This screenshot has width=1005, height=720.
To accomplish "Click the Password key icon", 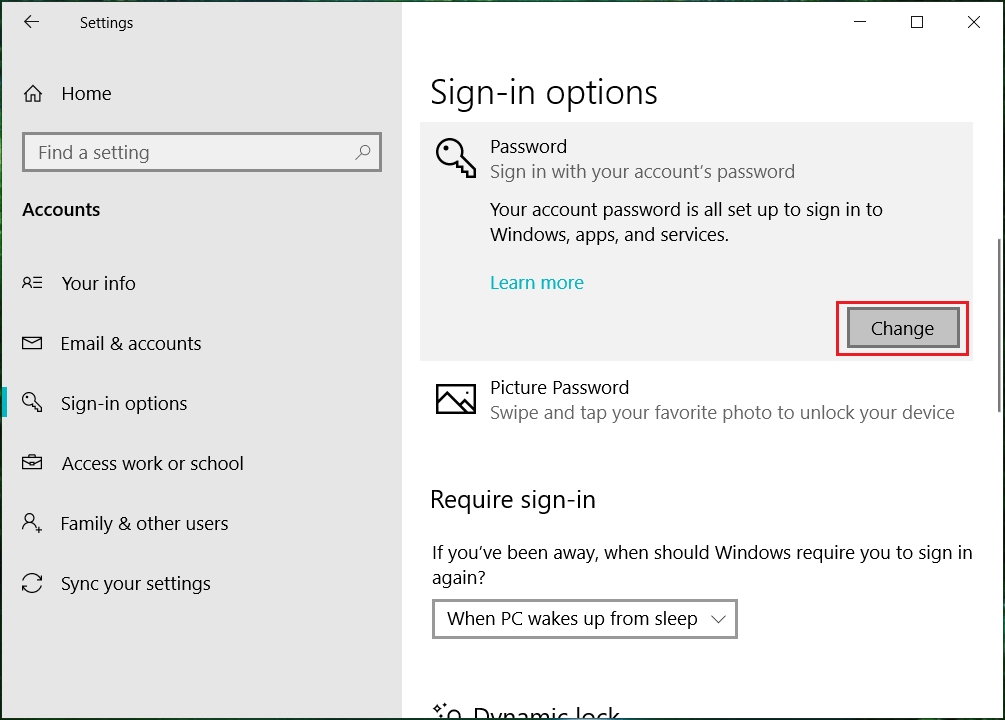I will coord(456,159).
